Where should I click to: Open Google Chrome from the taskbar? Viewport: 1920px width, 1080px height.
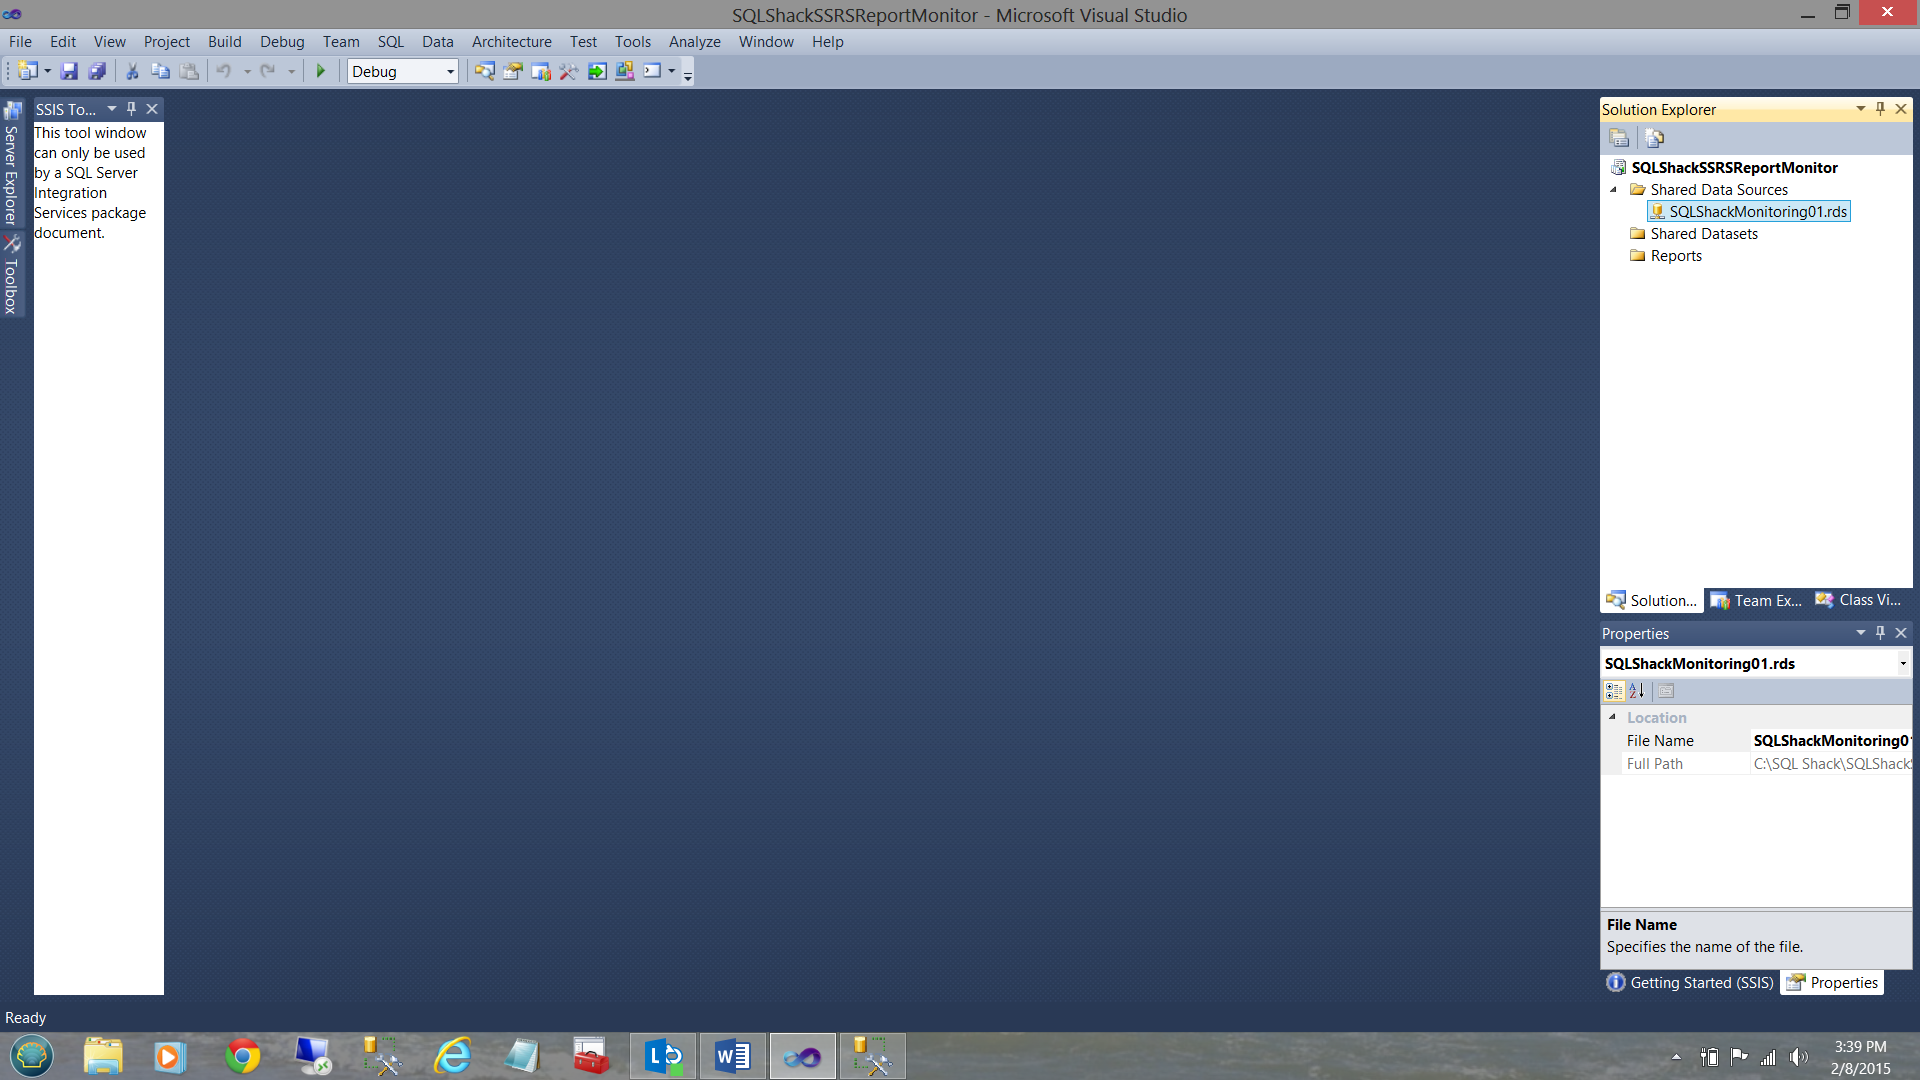point(242,1057)
